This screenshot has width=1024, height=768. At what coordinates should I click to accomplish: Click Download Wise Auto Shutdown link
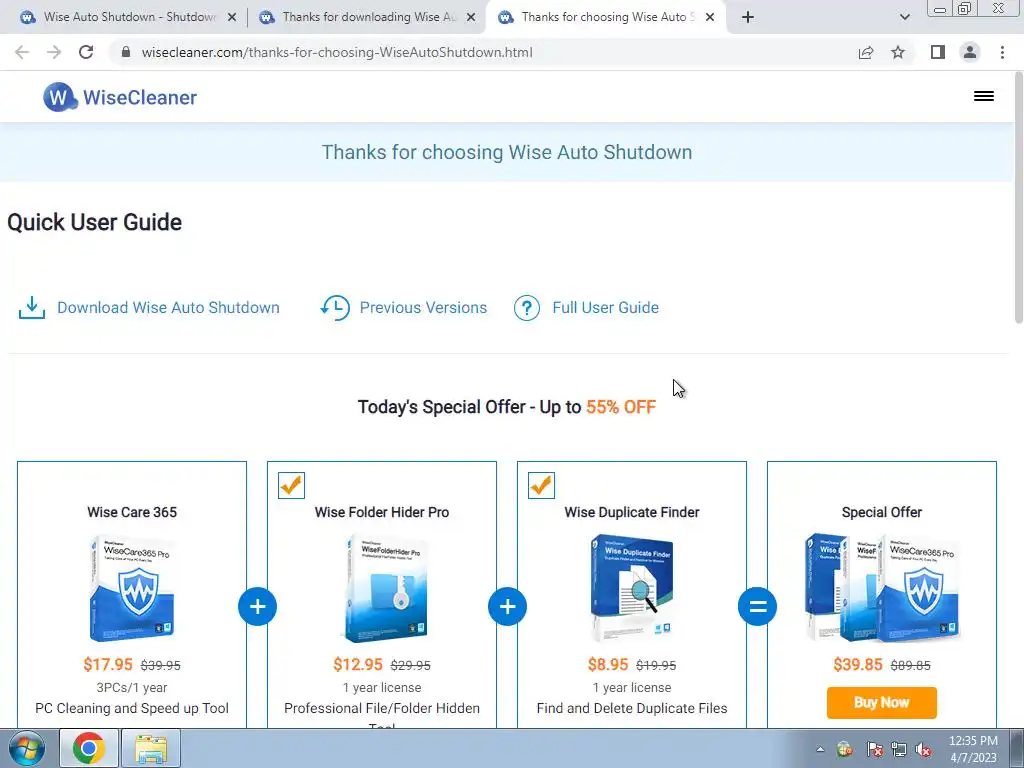(168, 308)
